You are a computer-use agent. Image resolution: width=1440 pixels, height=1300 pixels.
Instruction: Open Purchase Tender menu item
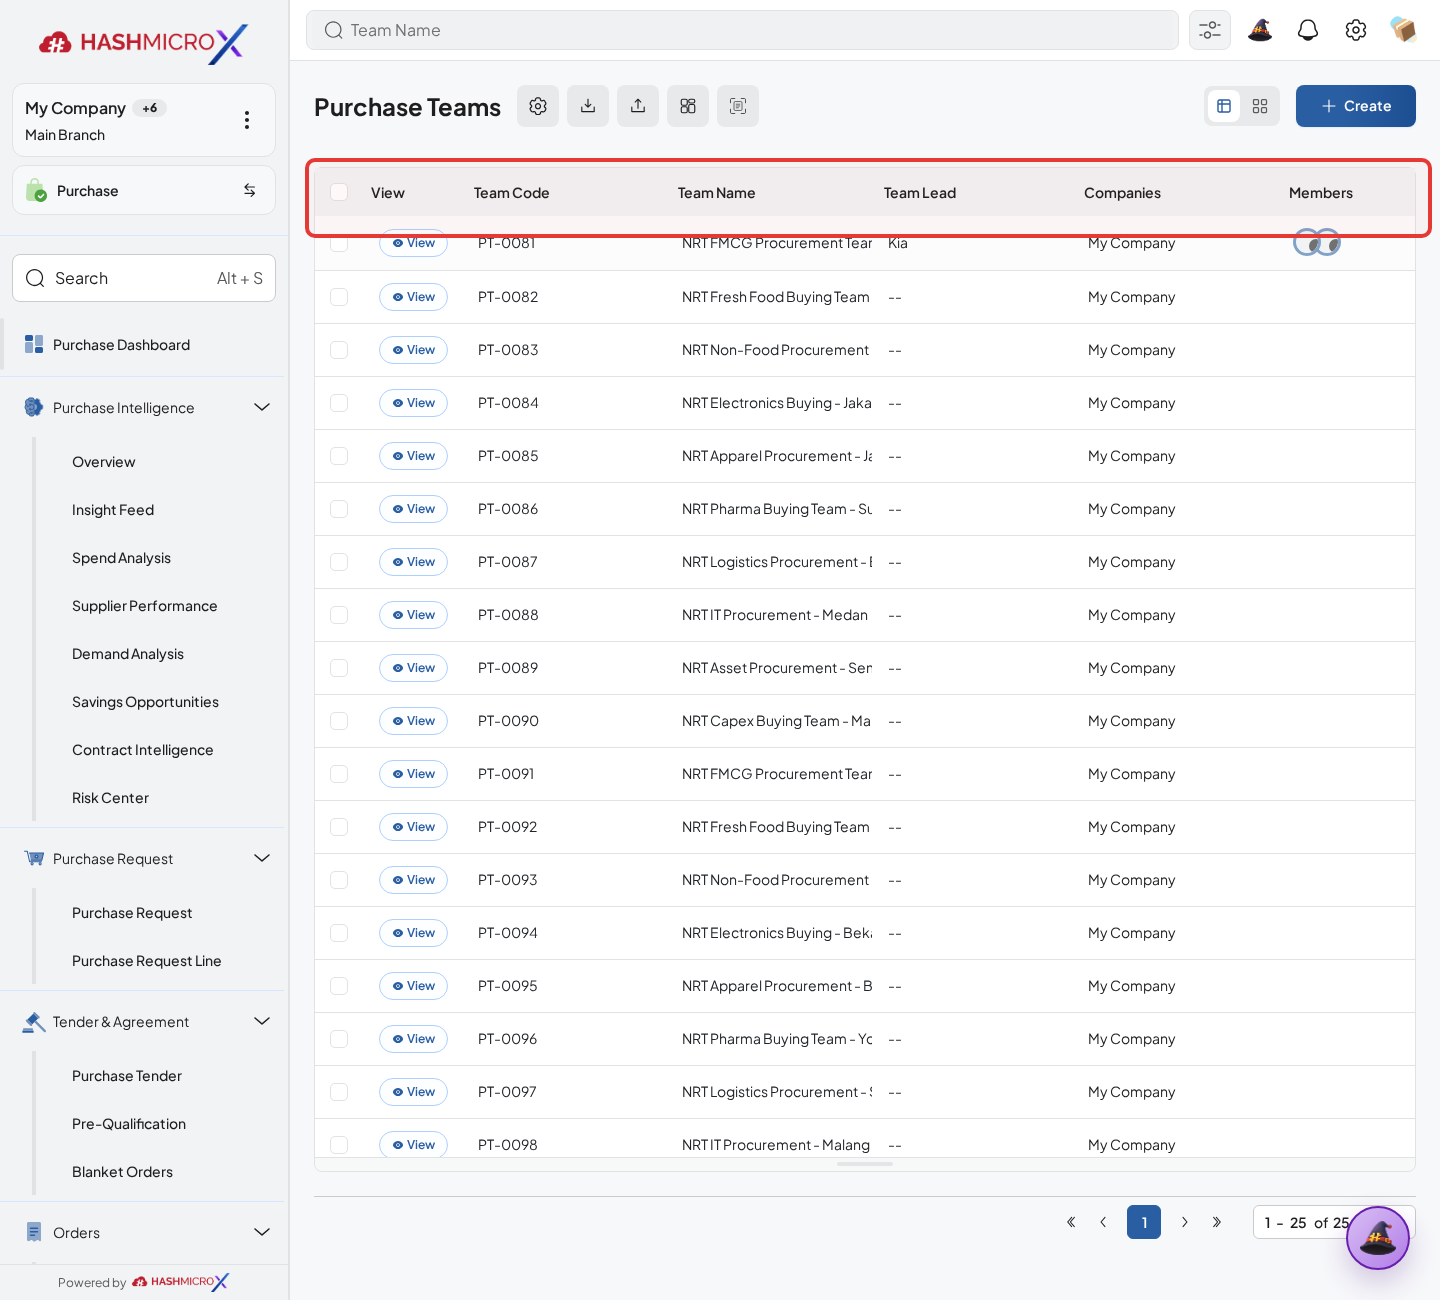point(127,1076)
